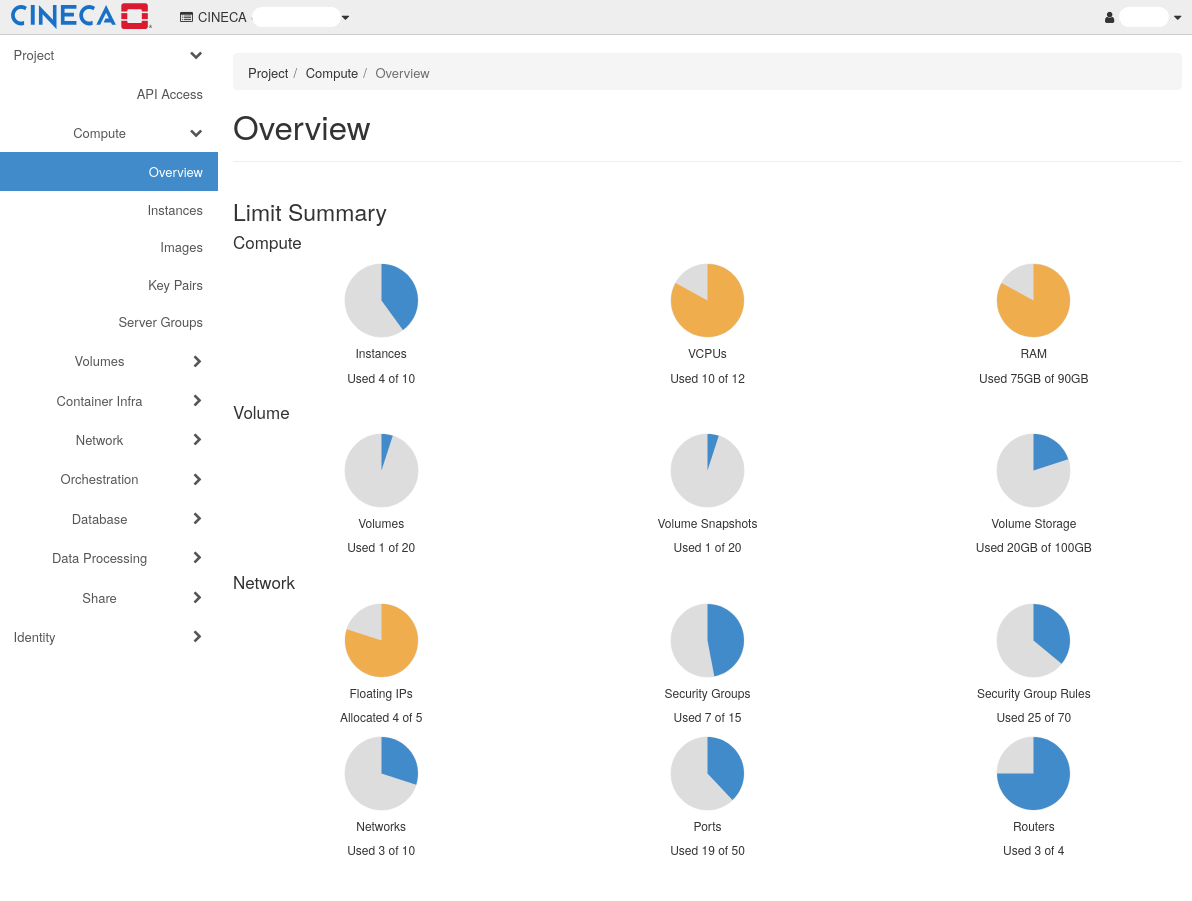Open Key Pairs page
This screenshot has height=901, width=1192.
pos(175,285)
